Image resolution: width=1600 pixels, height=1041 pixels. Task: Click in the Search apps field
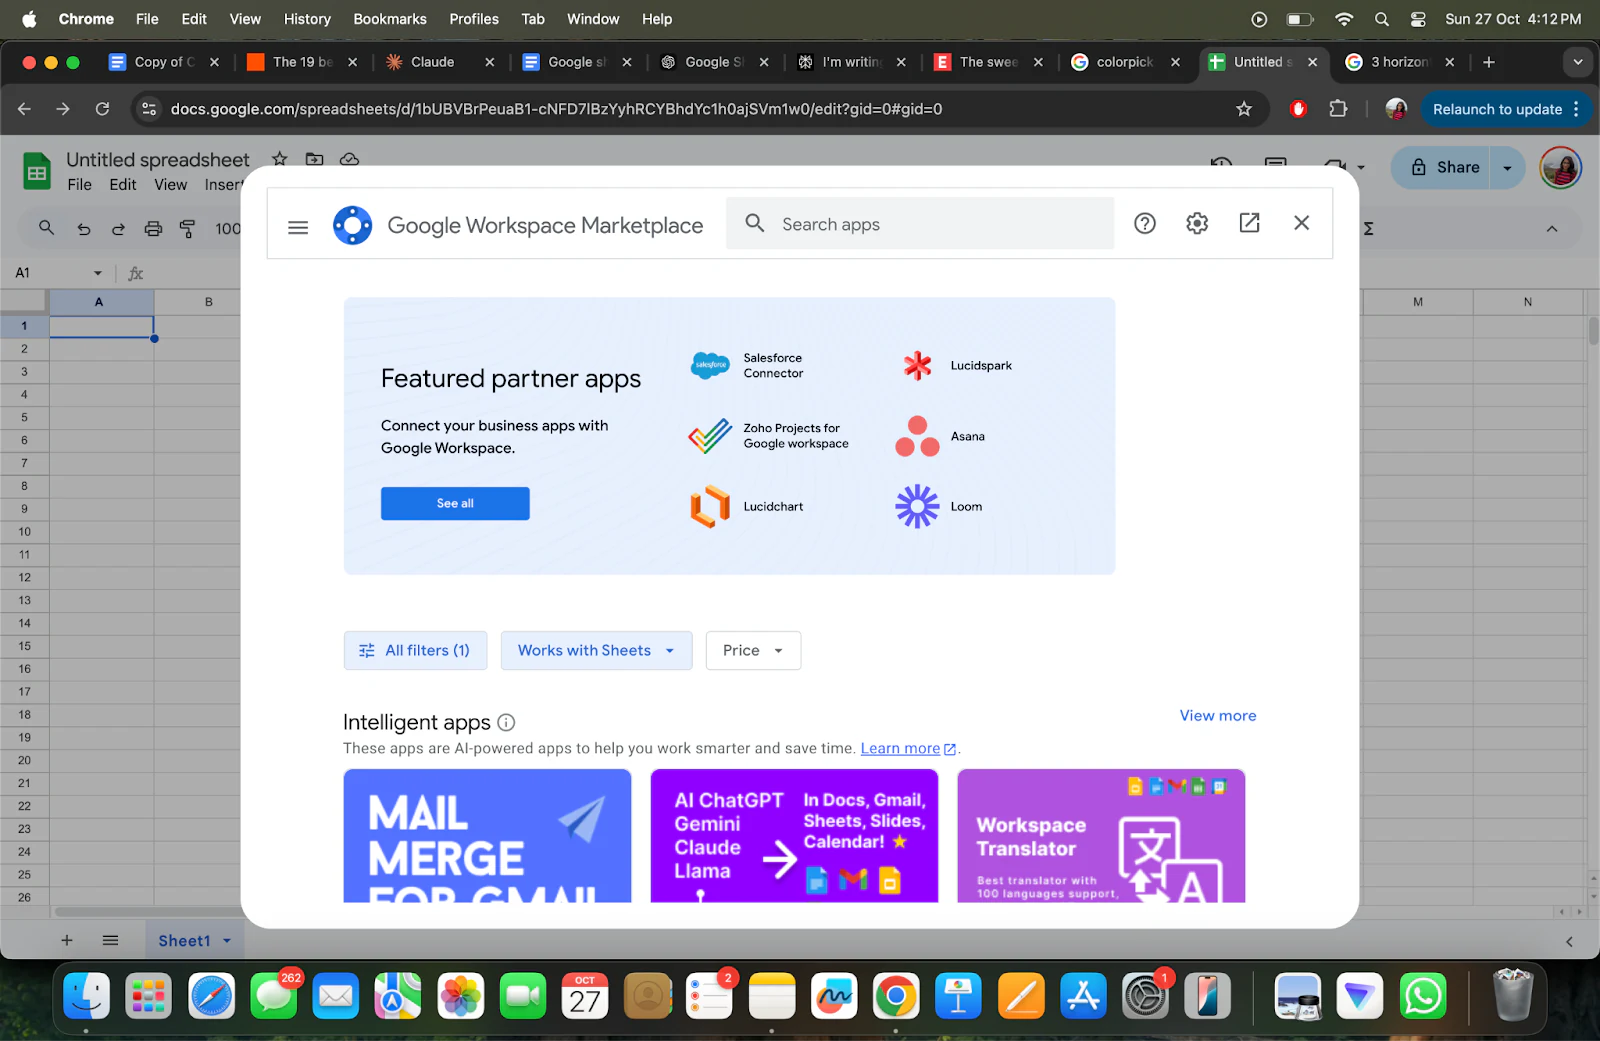tap(920, 224)
